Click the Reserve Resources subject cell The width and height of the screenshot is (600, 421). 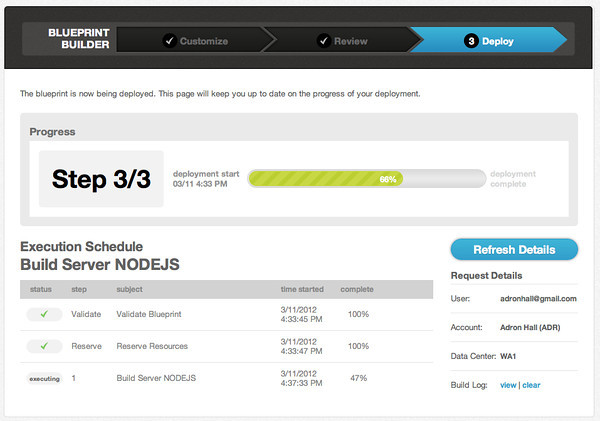[x=152, y=346]
